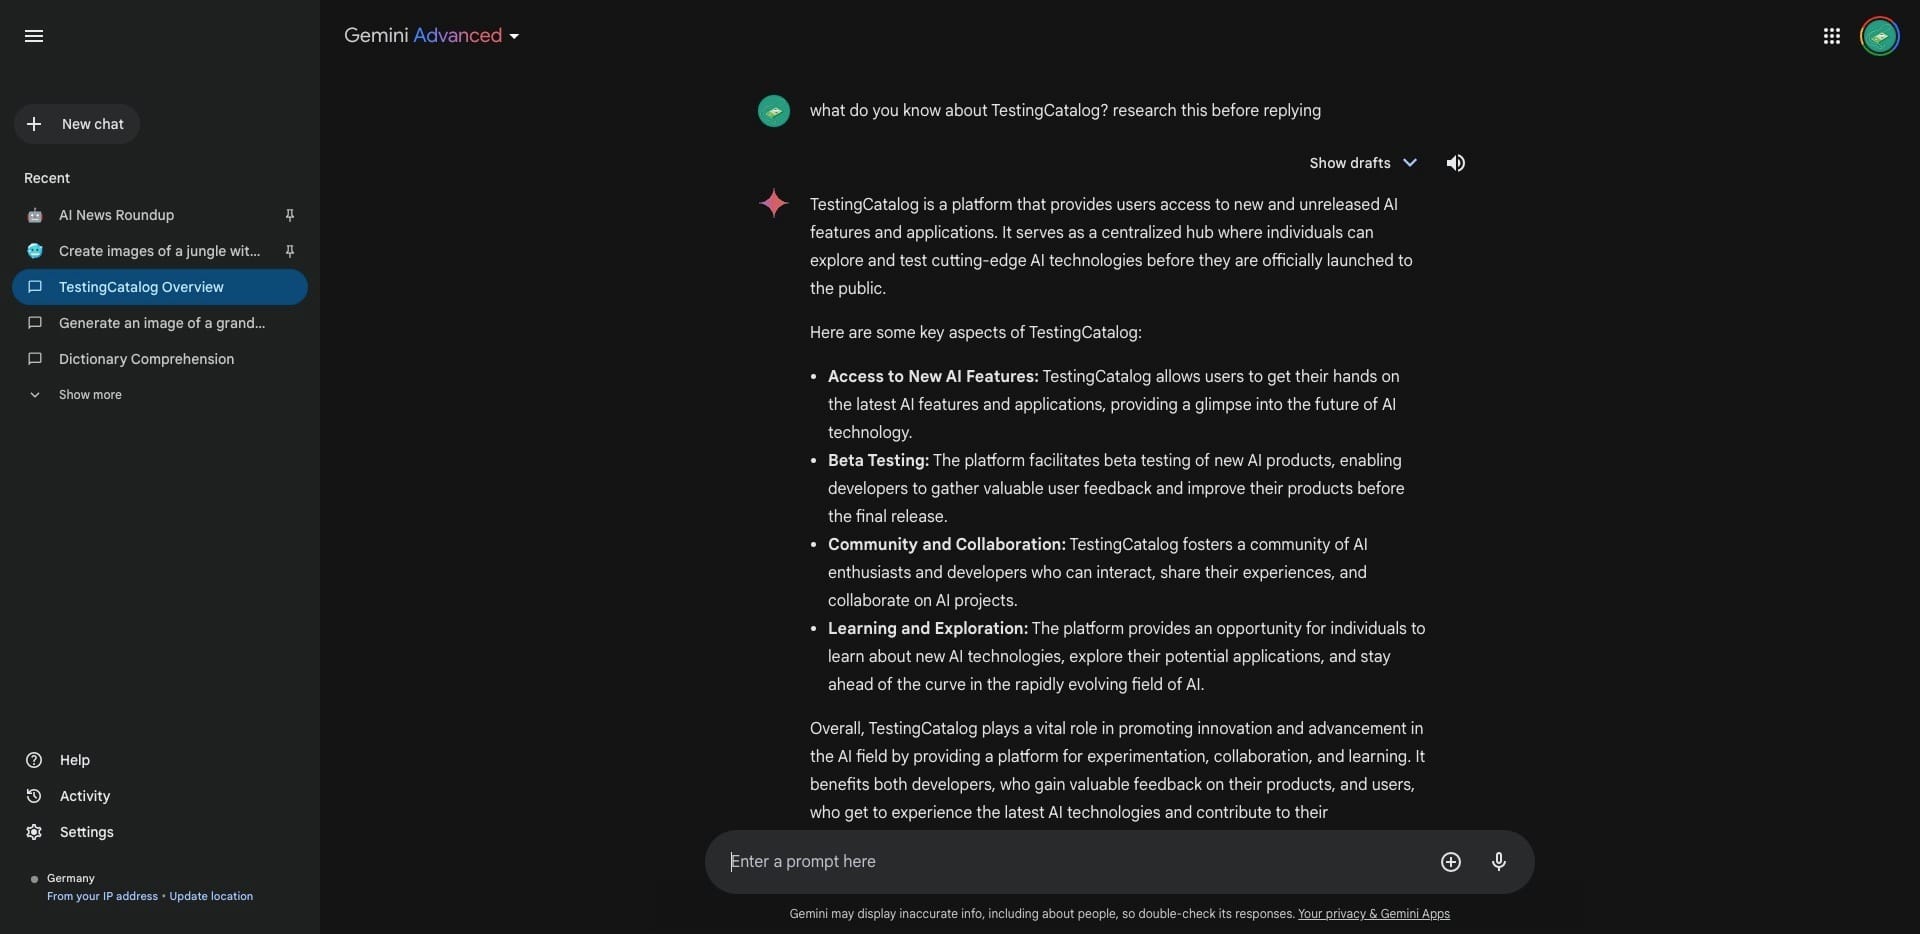Listen to response with speaker icon

[1455, 163]
